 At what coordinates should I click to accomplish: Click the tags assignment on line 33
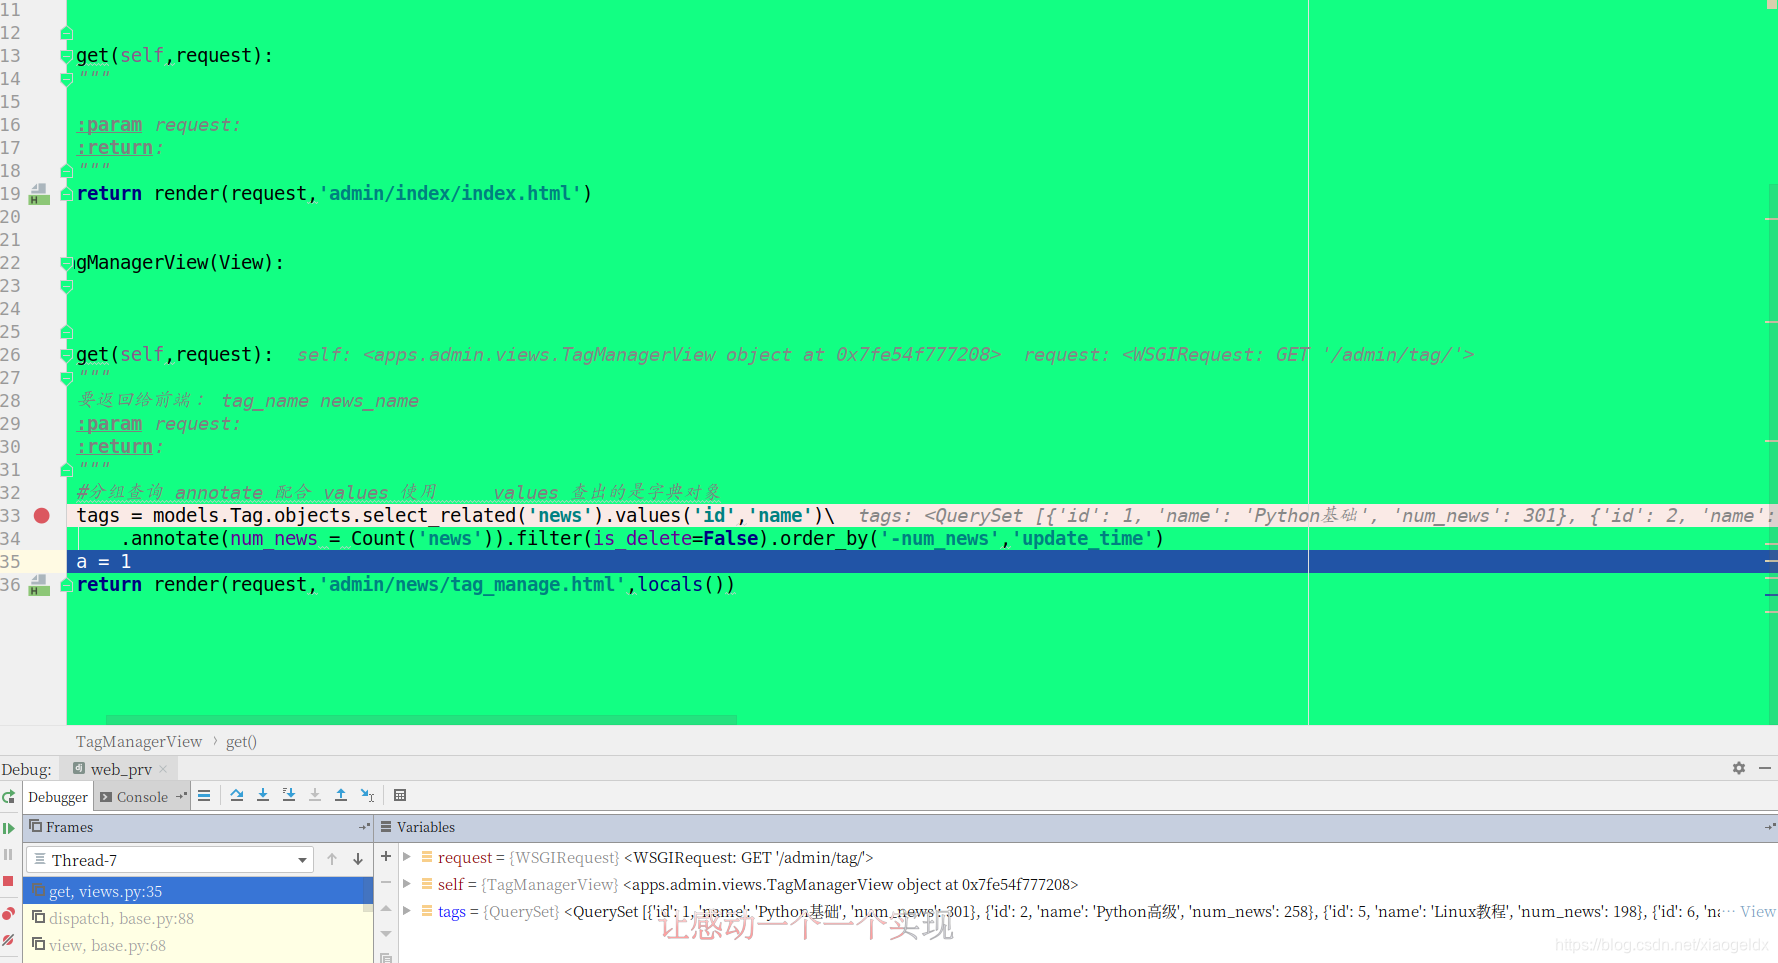pyautogui.click(x=455, y=515)
